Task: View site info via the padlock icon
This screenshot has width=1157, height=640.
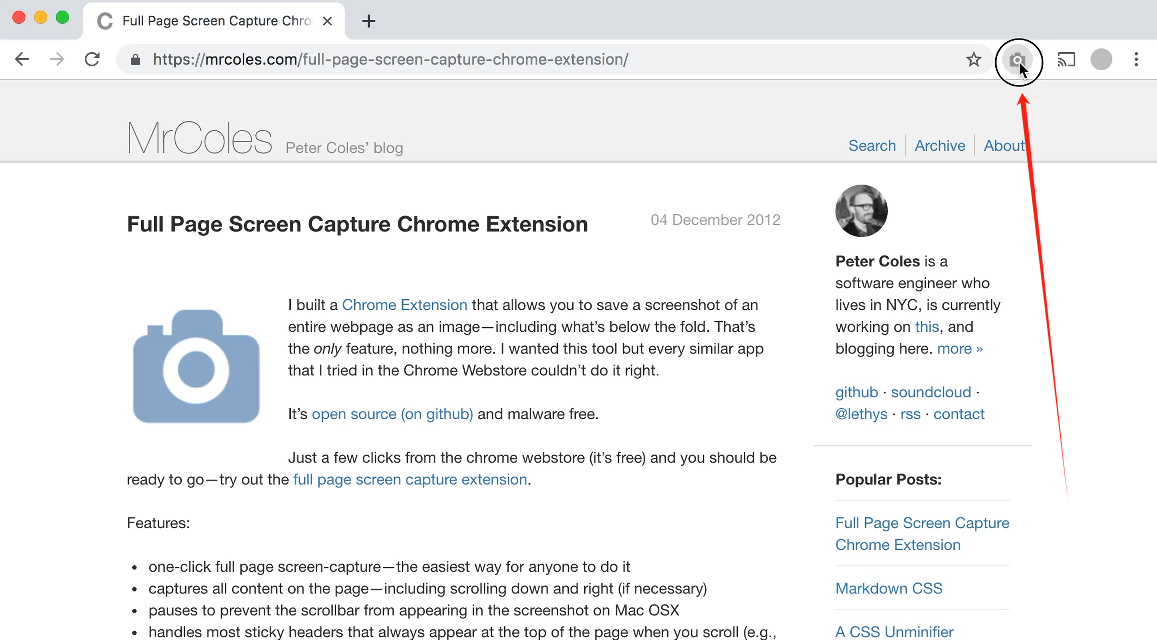Action: (x=135, y=60)
